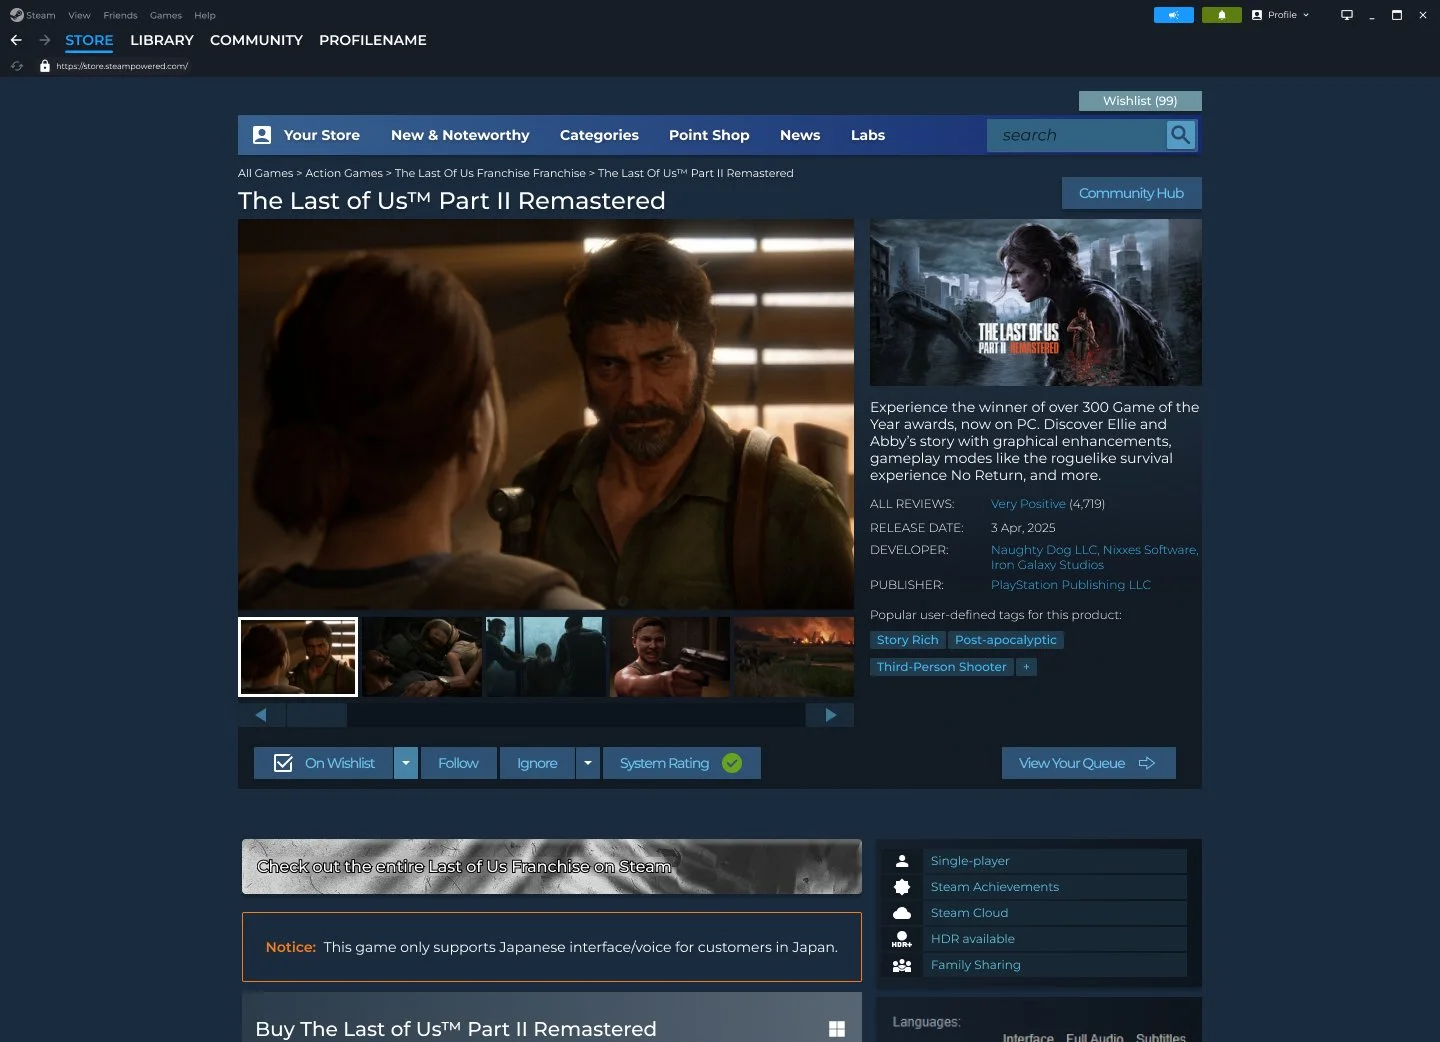Screen dimensions: 1440x1042
Task: Expand the On Wishlist dropdown arrow
Action: [406, 763]
